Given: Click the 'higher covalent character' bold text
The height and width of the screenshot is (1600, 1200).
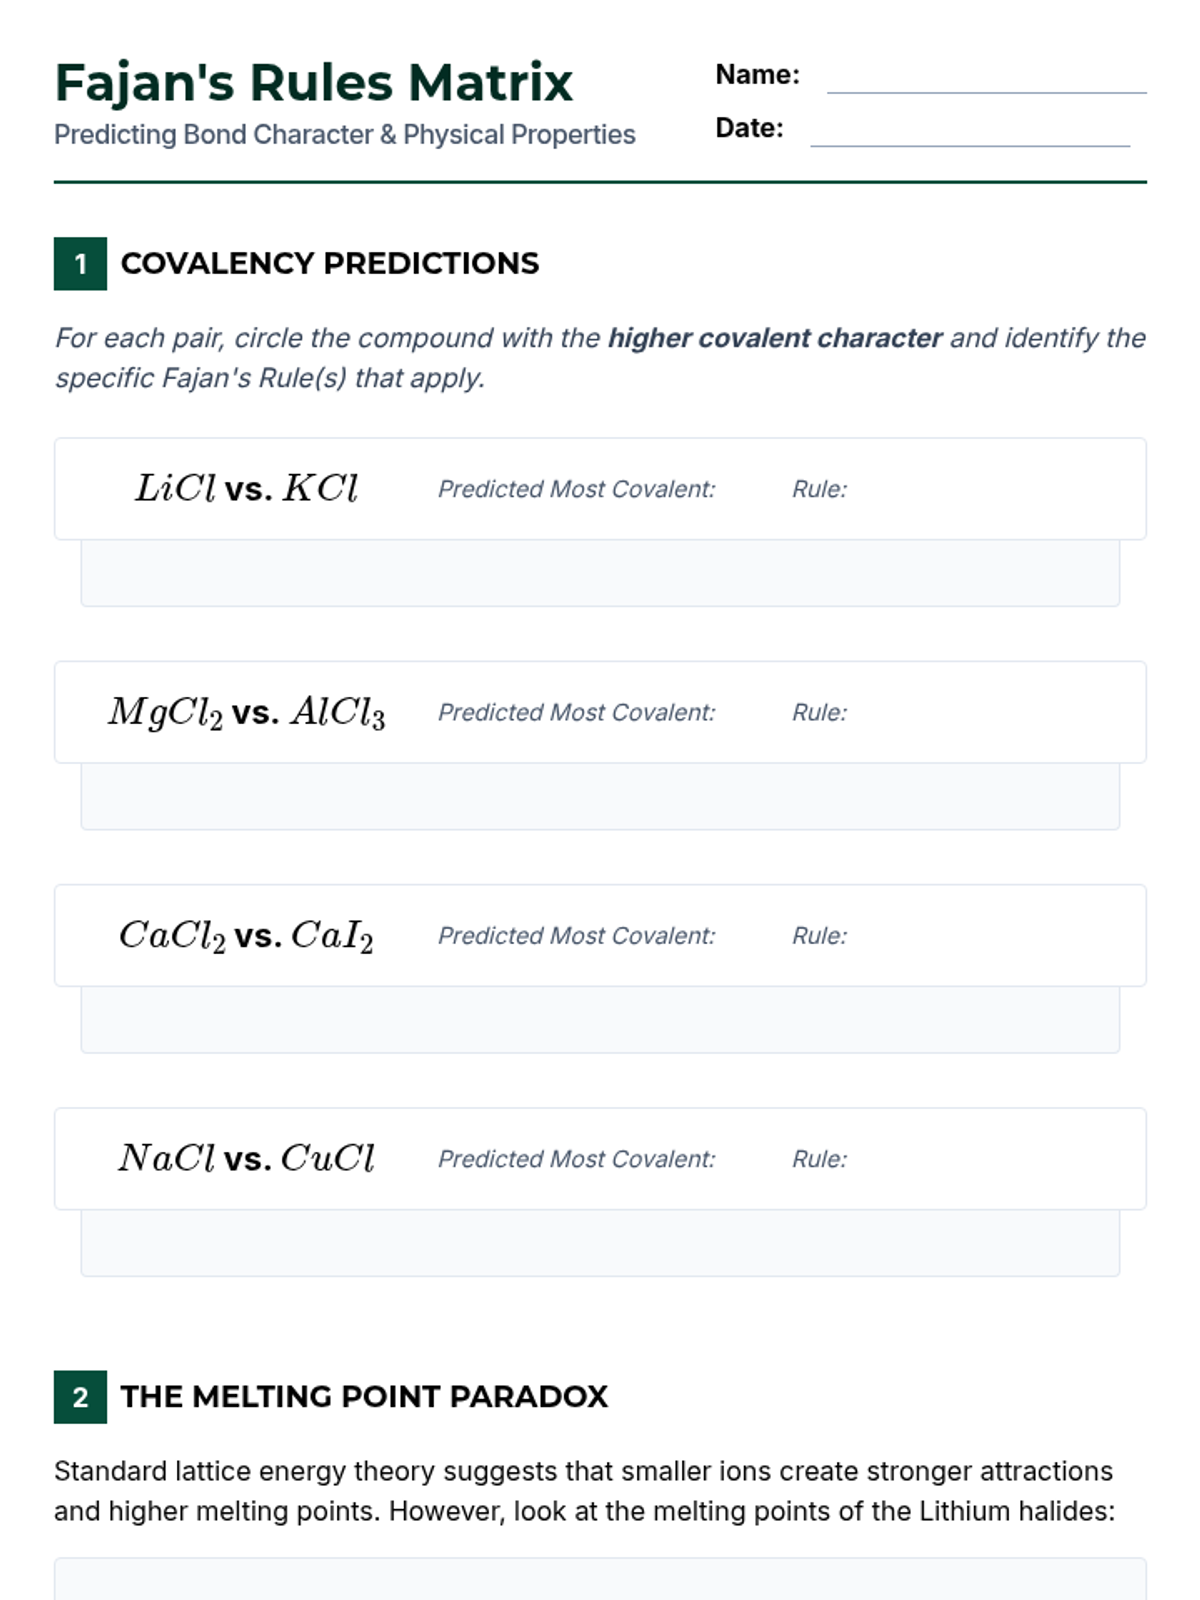Looking at the screenshot, I should pos(774,338).
